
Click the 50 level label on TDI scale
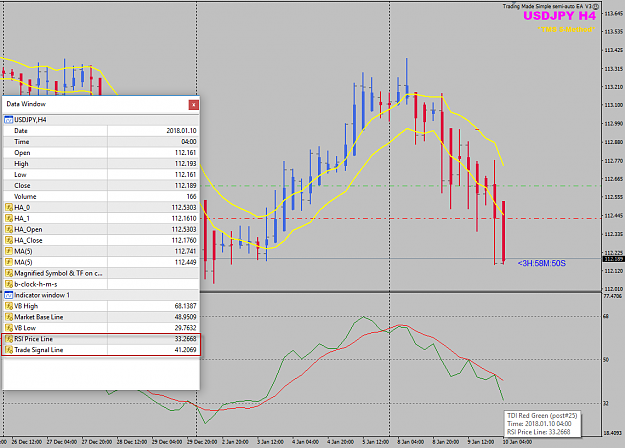coord(606,360)
